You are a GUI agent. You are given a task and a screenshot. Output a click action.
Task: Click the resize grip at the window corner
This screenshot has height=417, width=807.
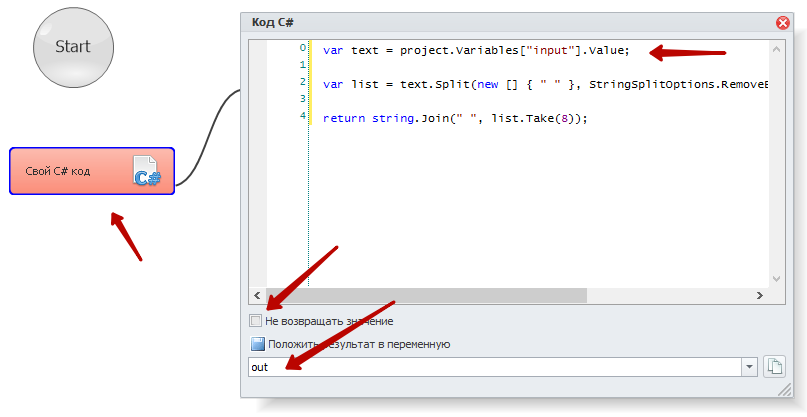tap(785, 390)
